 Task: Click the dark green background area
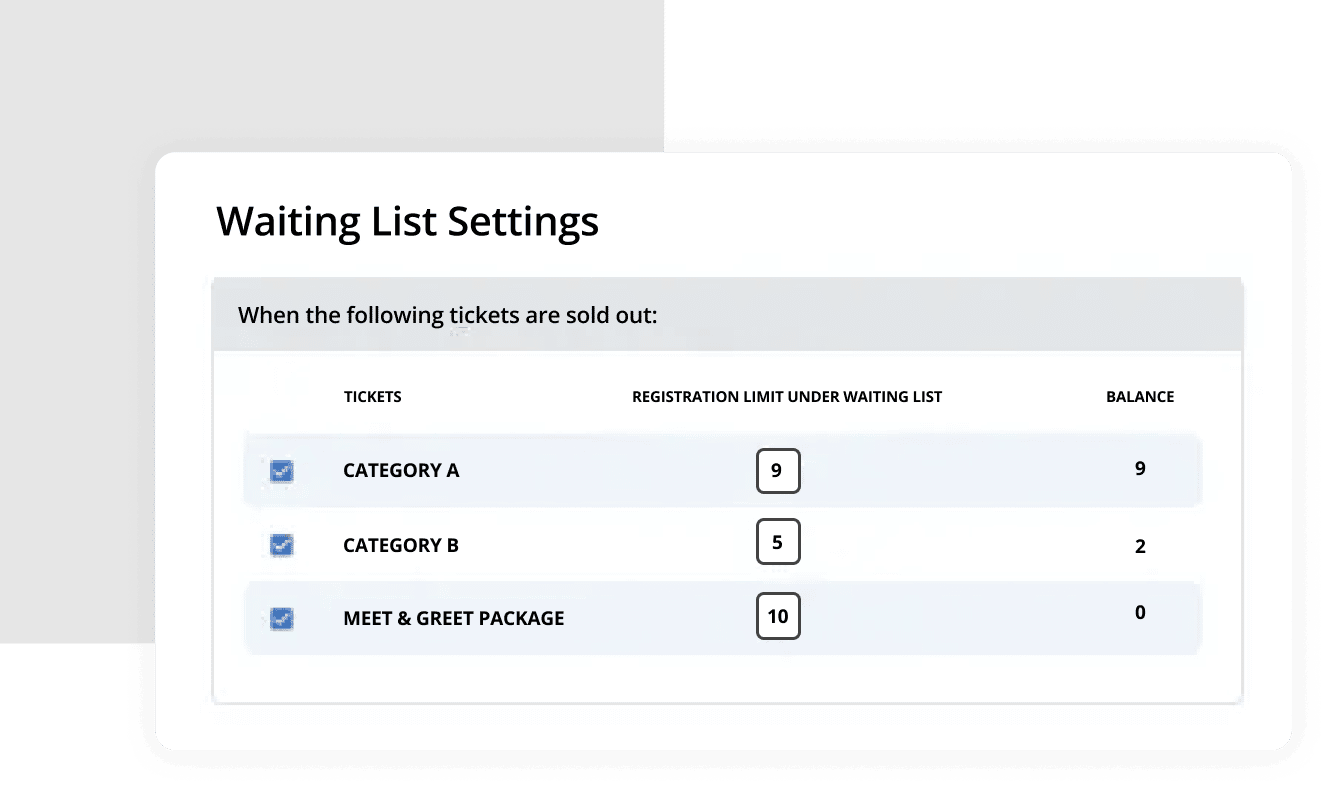(1000, 70)
